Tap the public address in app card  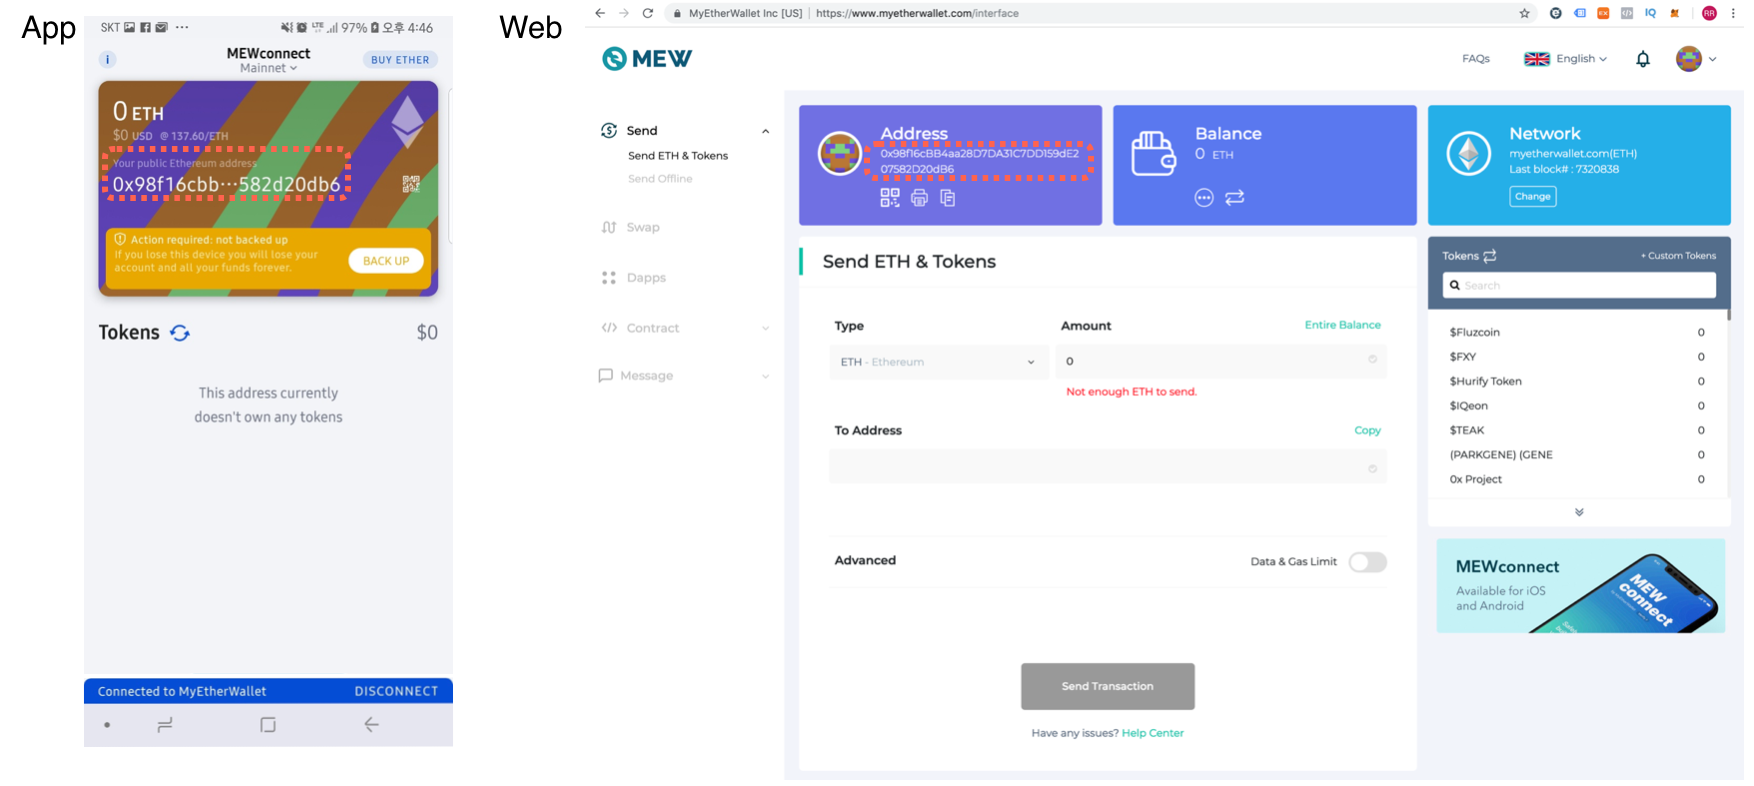226,184
